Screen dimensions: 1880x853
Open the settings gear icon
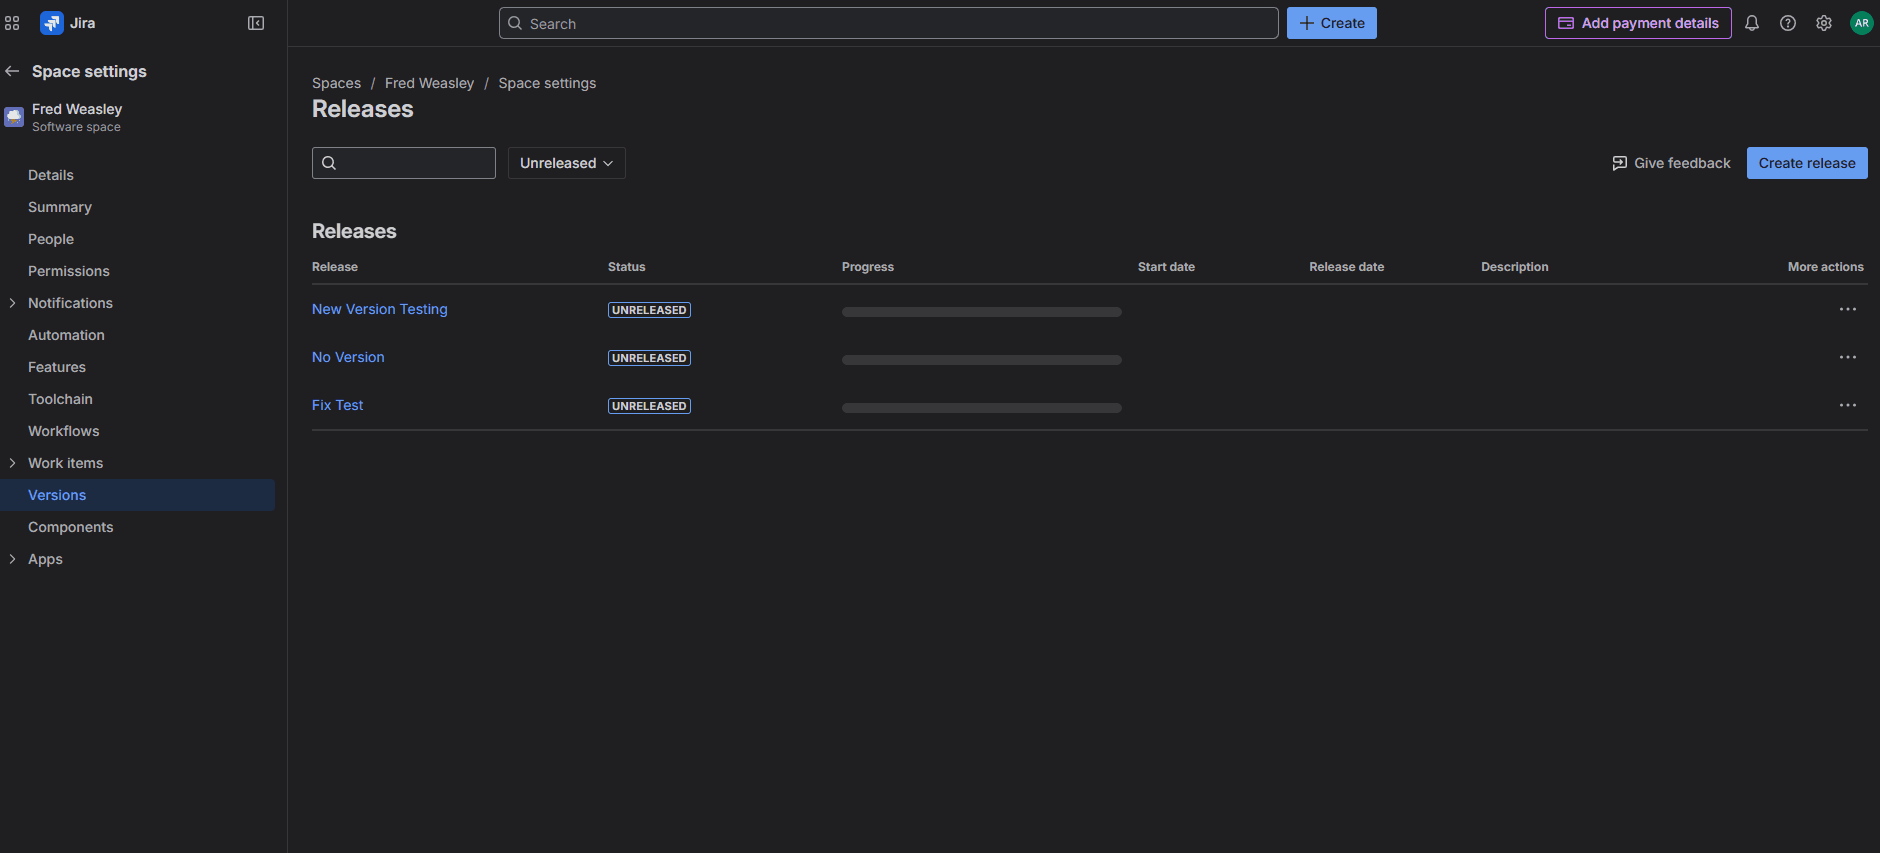[x=1824, y=23]
